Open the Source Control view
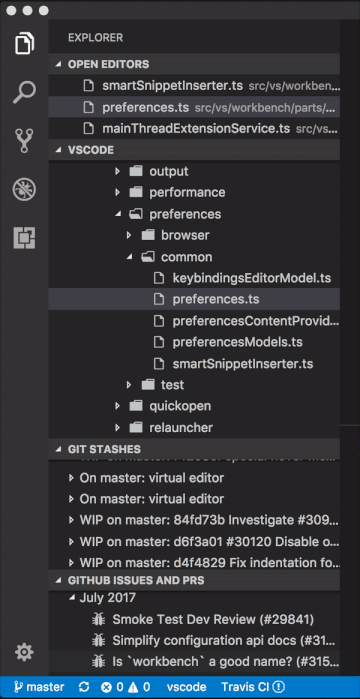The height and width of the screenshot is (699, 360). pyautogui.click(x=24, y=141)
